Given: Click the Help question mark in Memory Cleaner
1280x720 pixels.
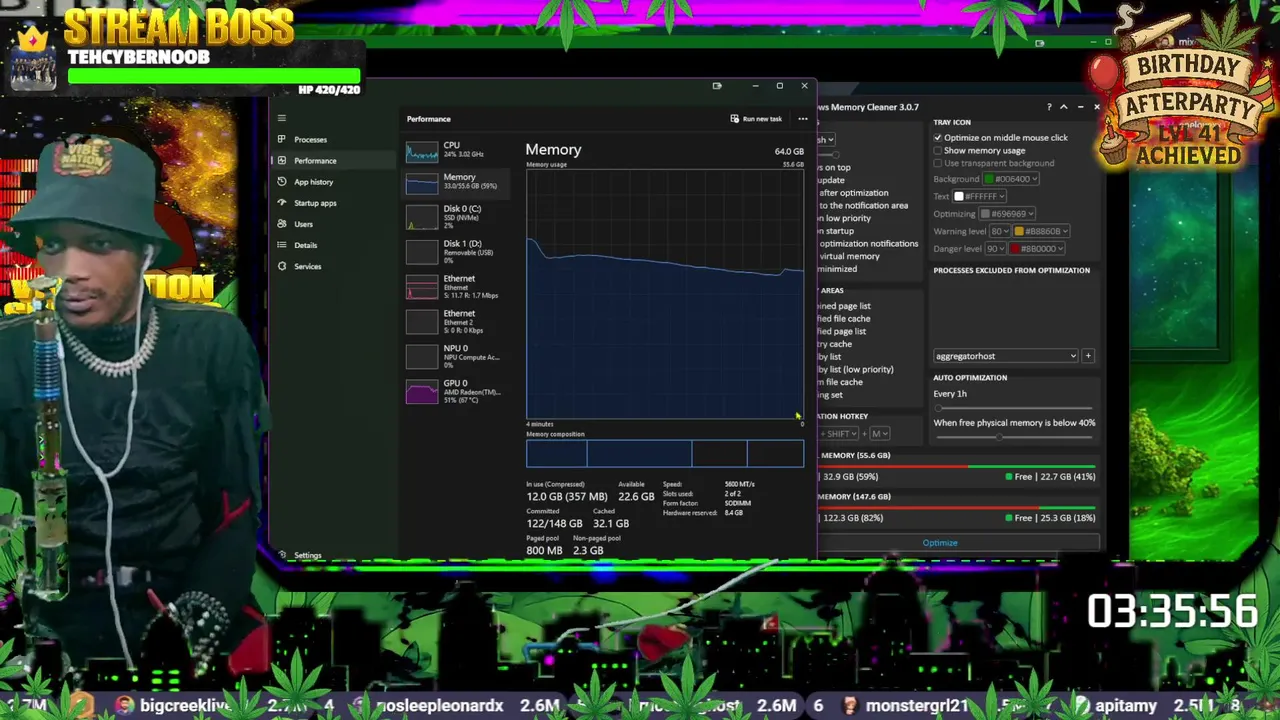Looking at the screenshot, I should click(1048, 107).
